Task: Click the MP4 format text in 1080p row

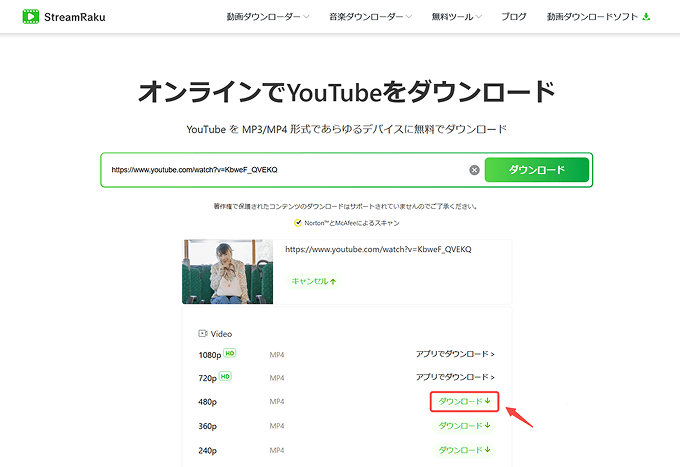Action: 277,355
